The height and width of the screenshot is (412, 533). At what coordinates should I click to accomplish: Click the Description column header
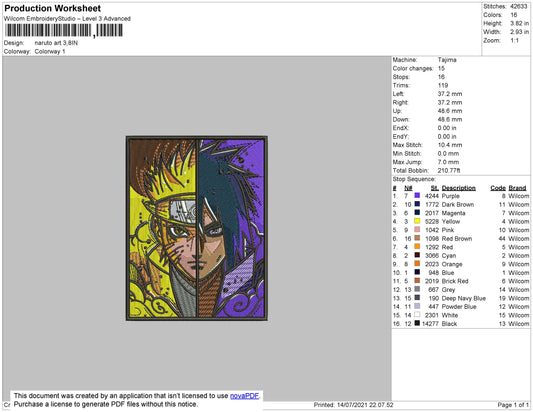[458, 188]
